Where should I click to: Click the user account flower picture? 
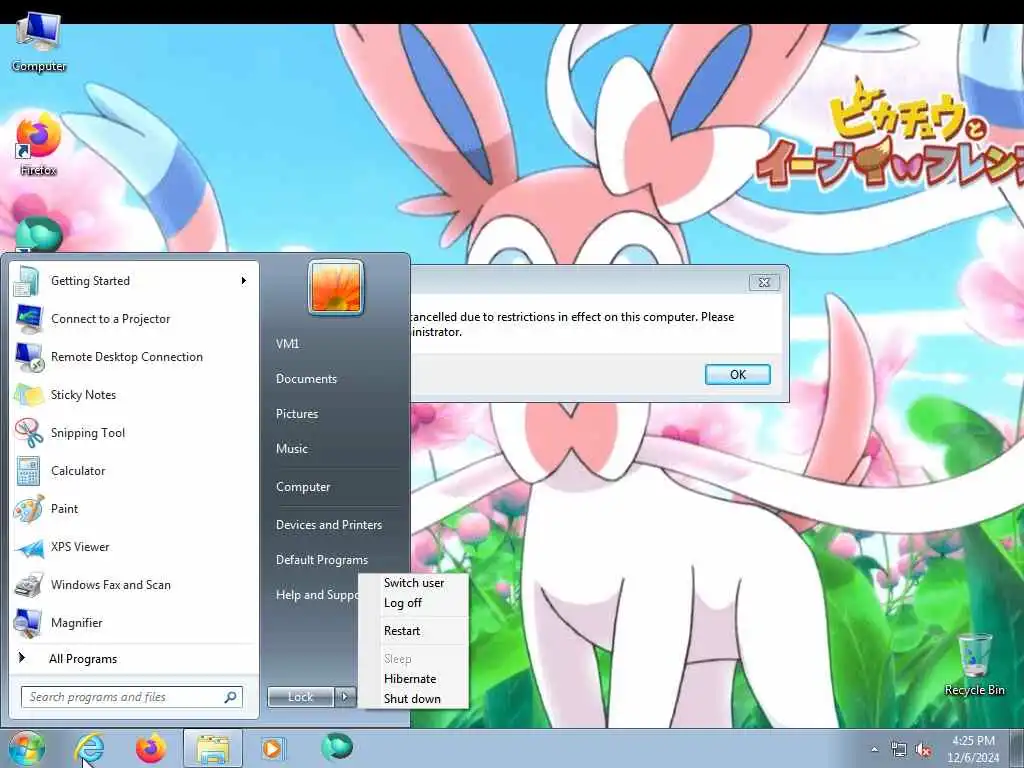[x=336, y=287]
